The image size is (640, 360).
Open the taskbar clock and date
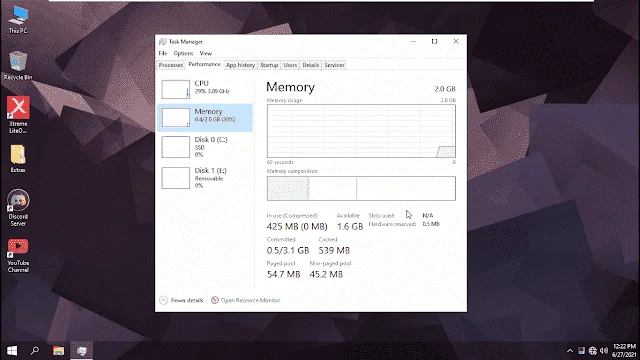coord(624,351)
